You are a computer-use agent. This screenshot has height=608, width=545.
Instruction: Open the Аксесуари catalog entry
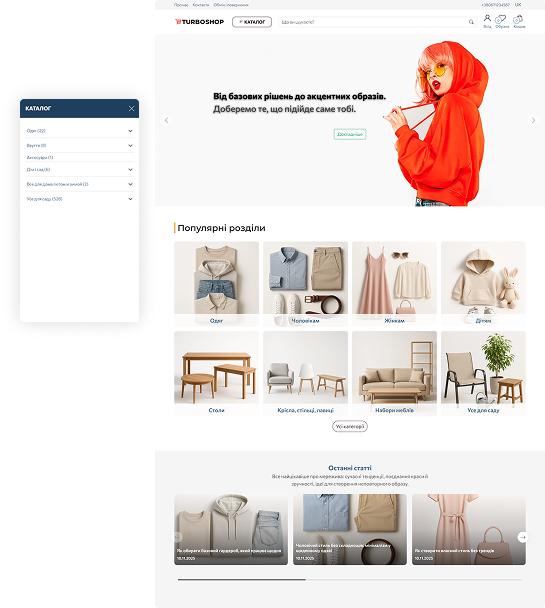[40, 157]
